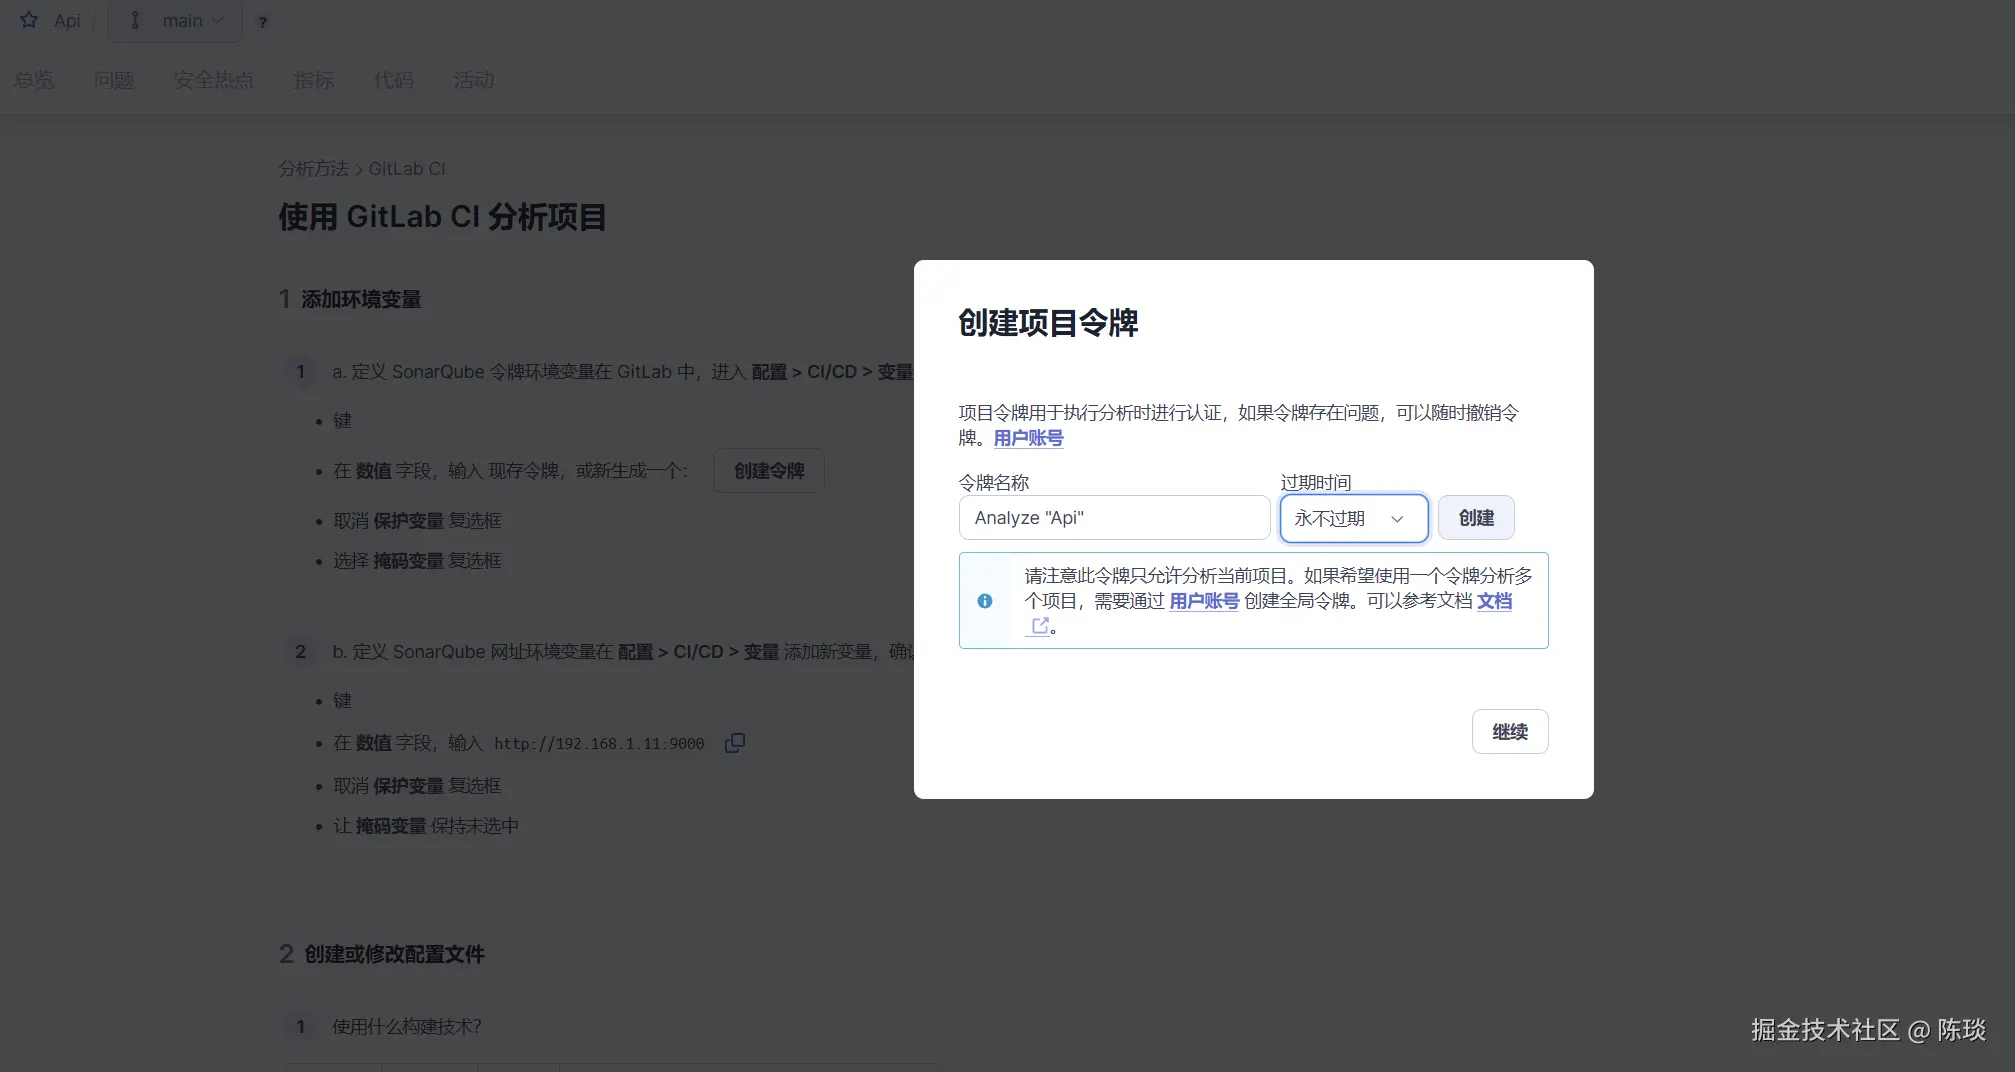Click the GitLab CI breadcrumb text
The height and width of the screenshot is (1072, 2015).
[407, 168]
